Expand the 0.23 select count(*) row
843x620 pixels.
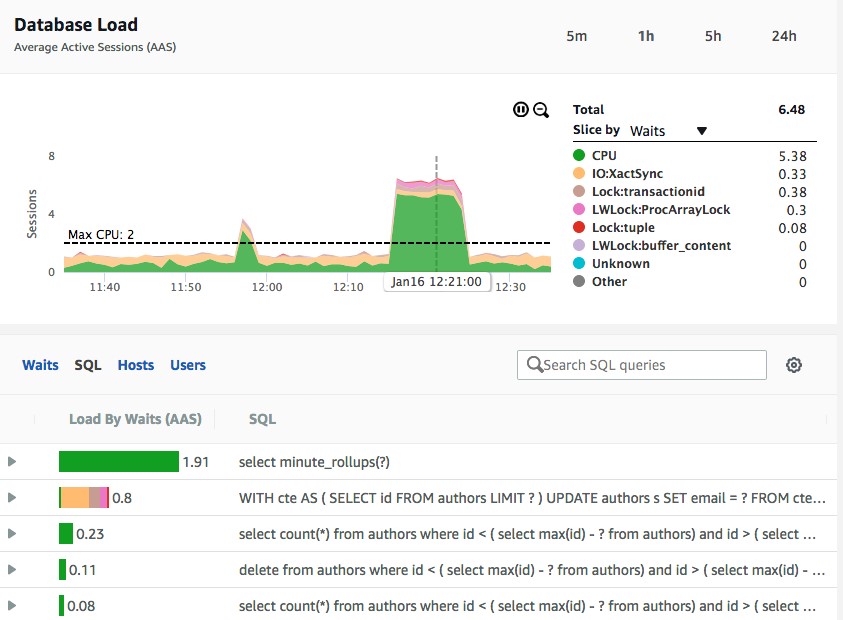click(12, 533)
